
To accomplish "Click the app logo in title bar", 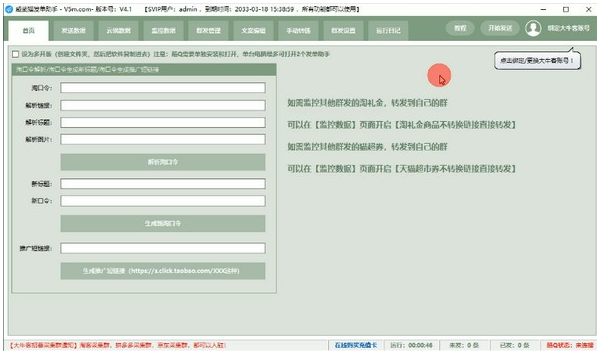I will click(9, 9).
